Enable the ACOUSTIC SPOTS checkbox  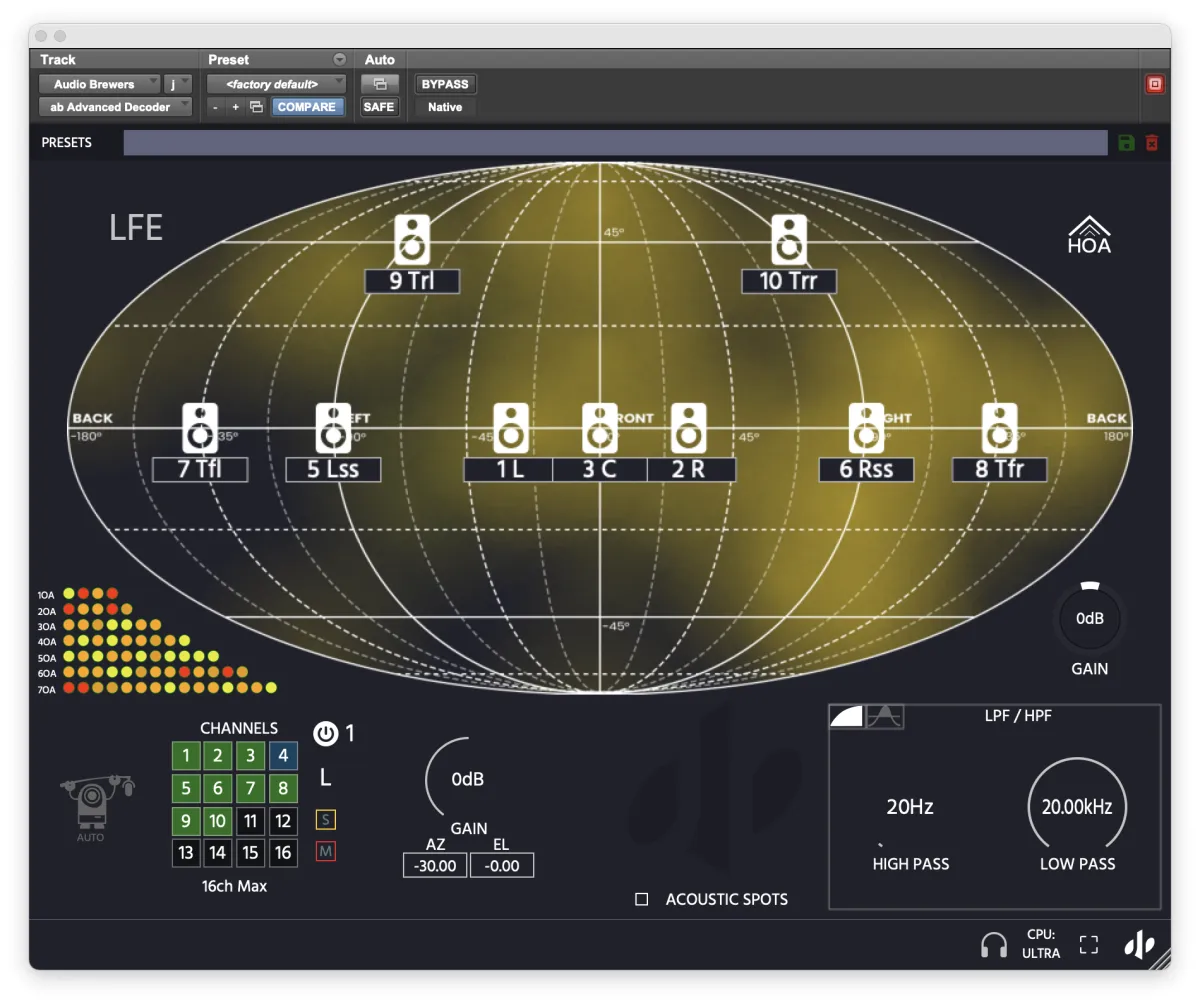point(642,899)
